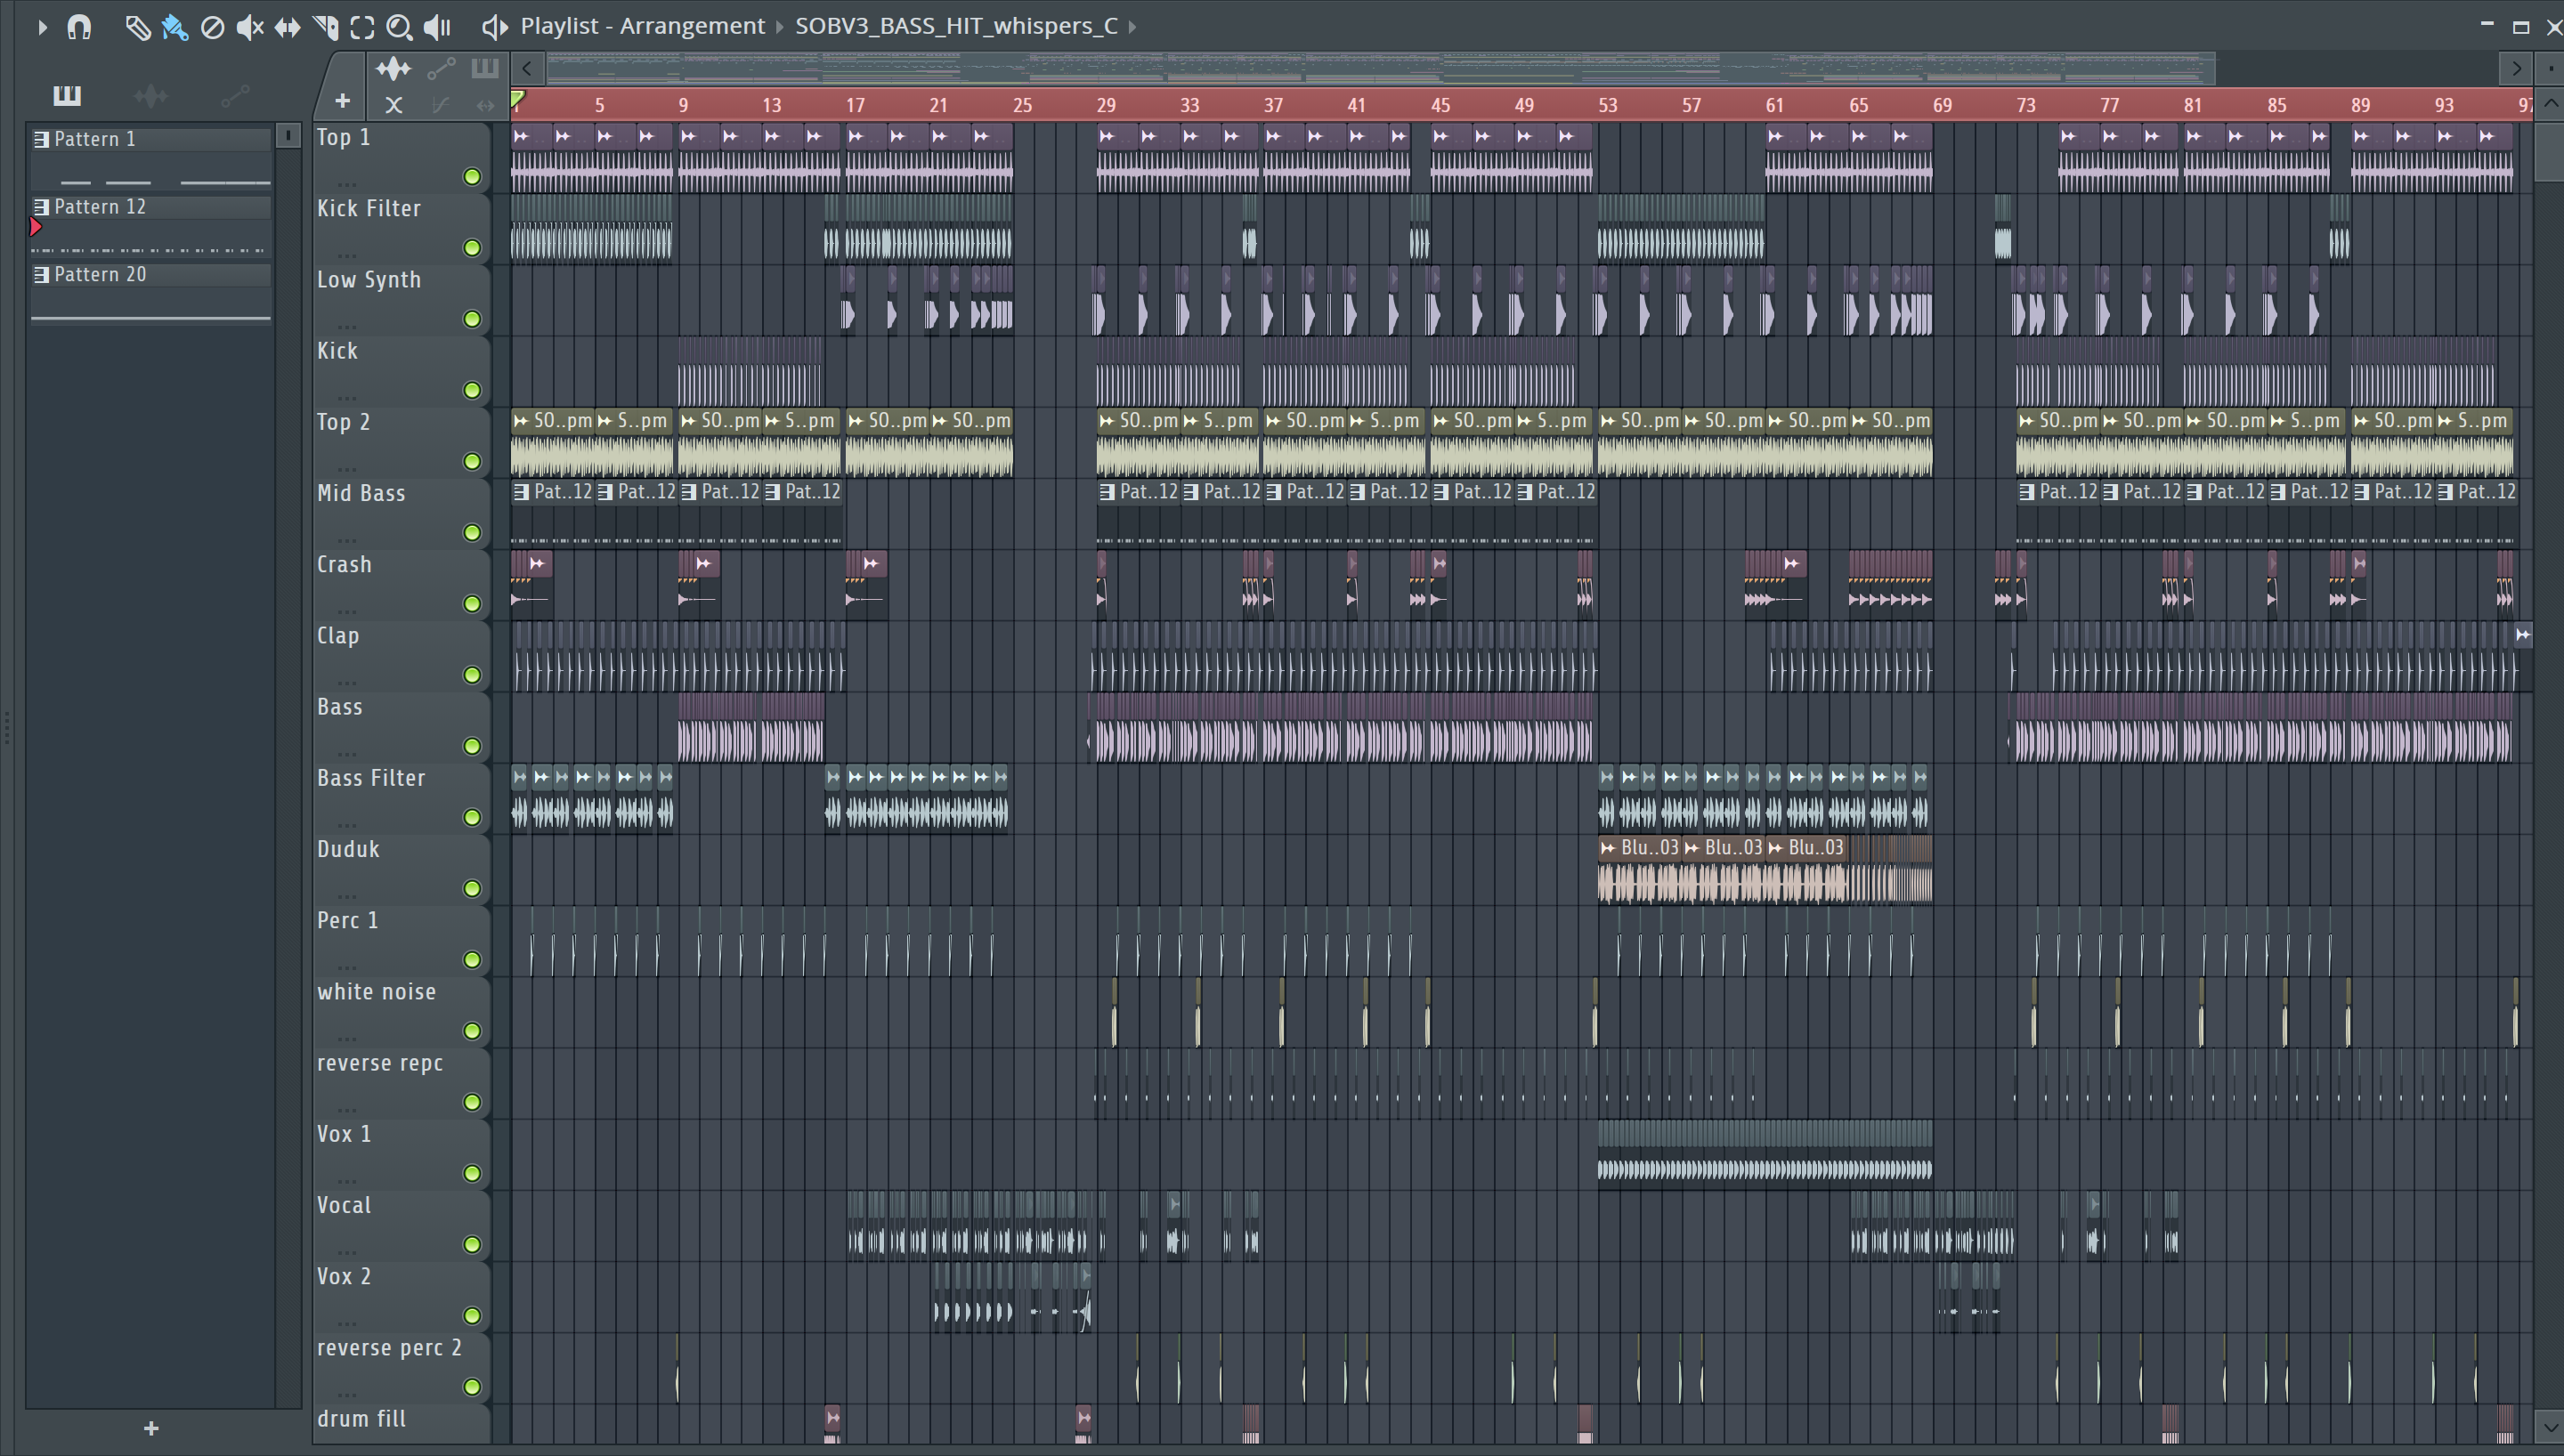The height and width of the screenshot is (1456, 2564).
Task: Open the Playlist options menu arrow
Action: pos(41,27)
